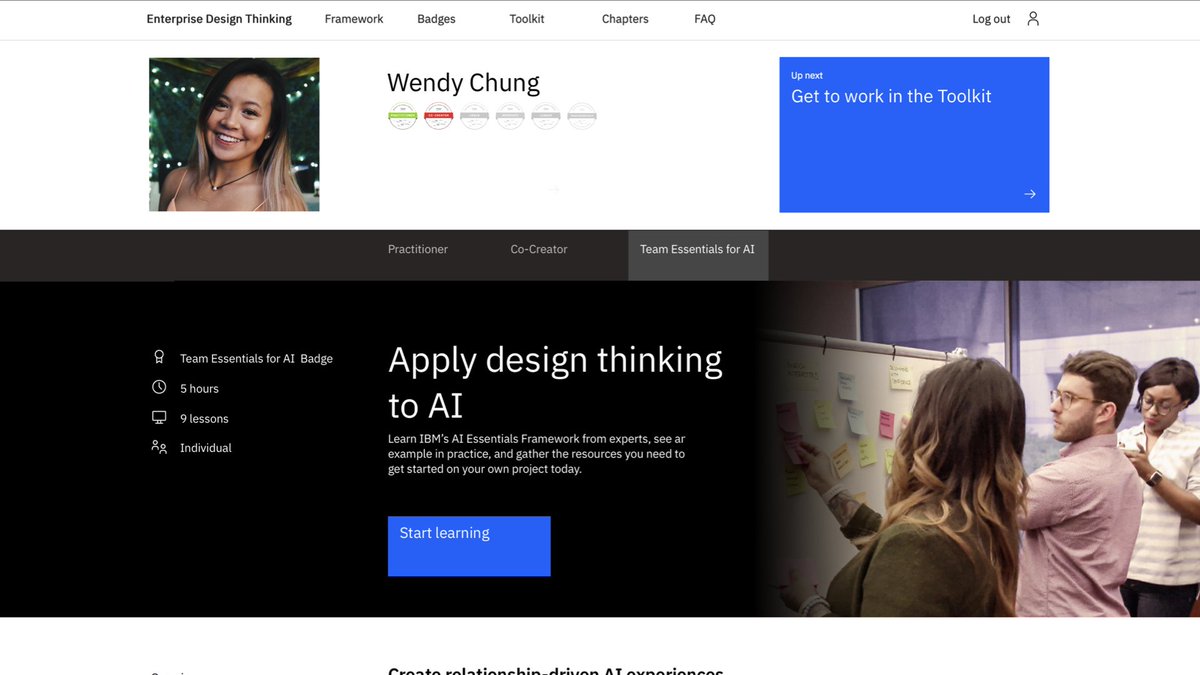Click the 9 lessons text

pyautogui.click(x=204, y=418)
